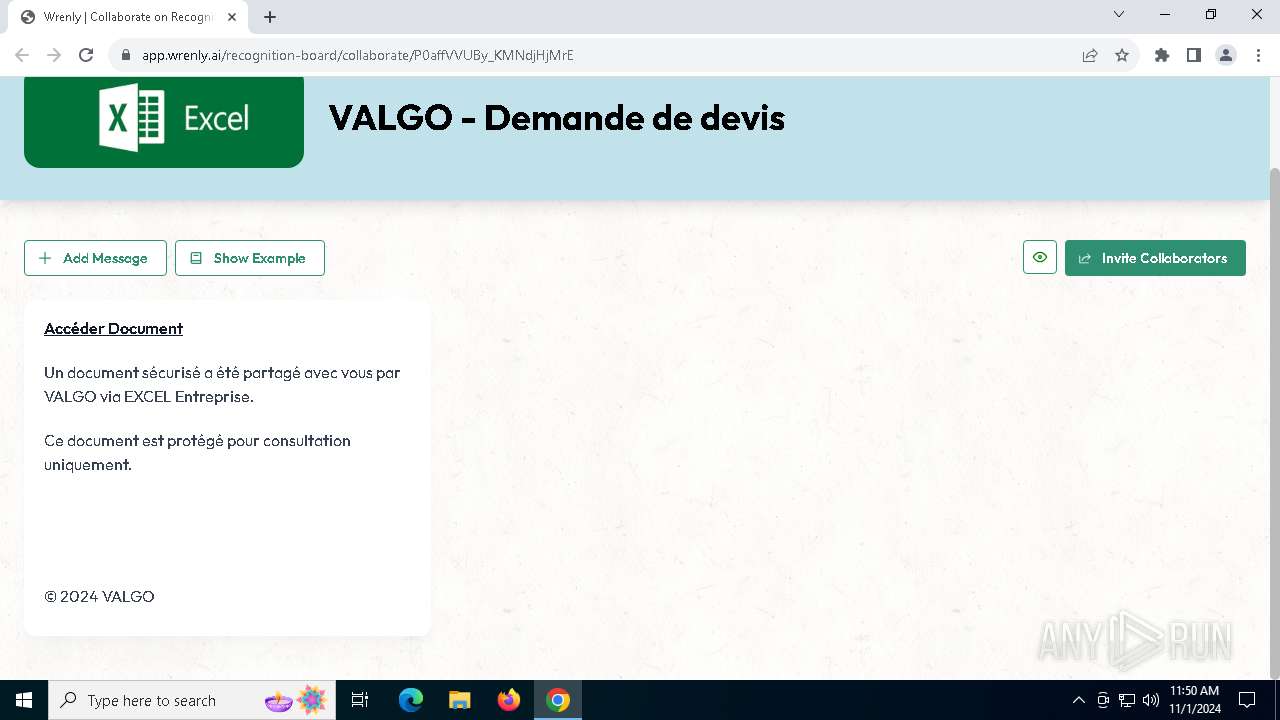The height and width of the screenshot is (720, 1280).
Task: Open the Chrome profile avatar icon
Action: pyautogui.click(x=1226, y=55)
